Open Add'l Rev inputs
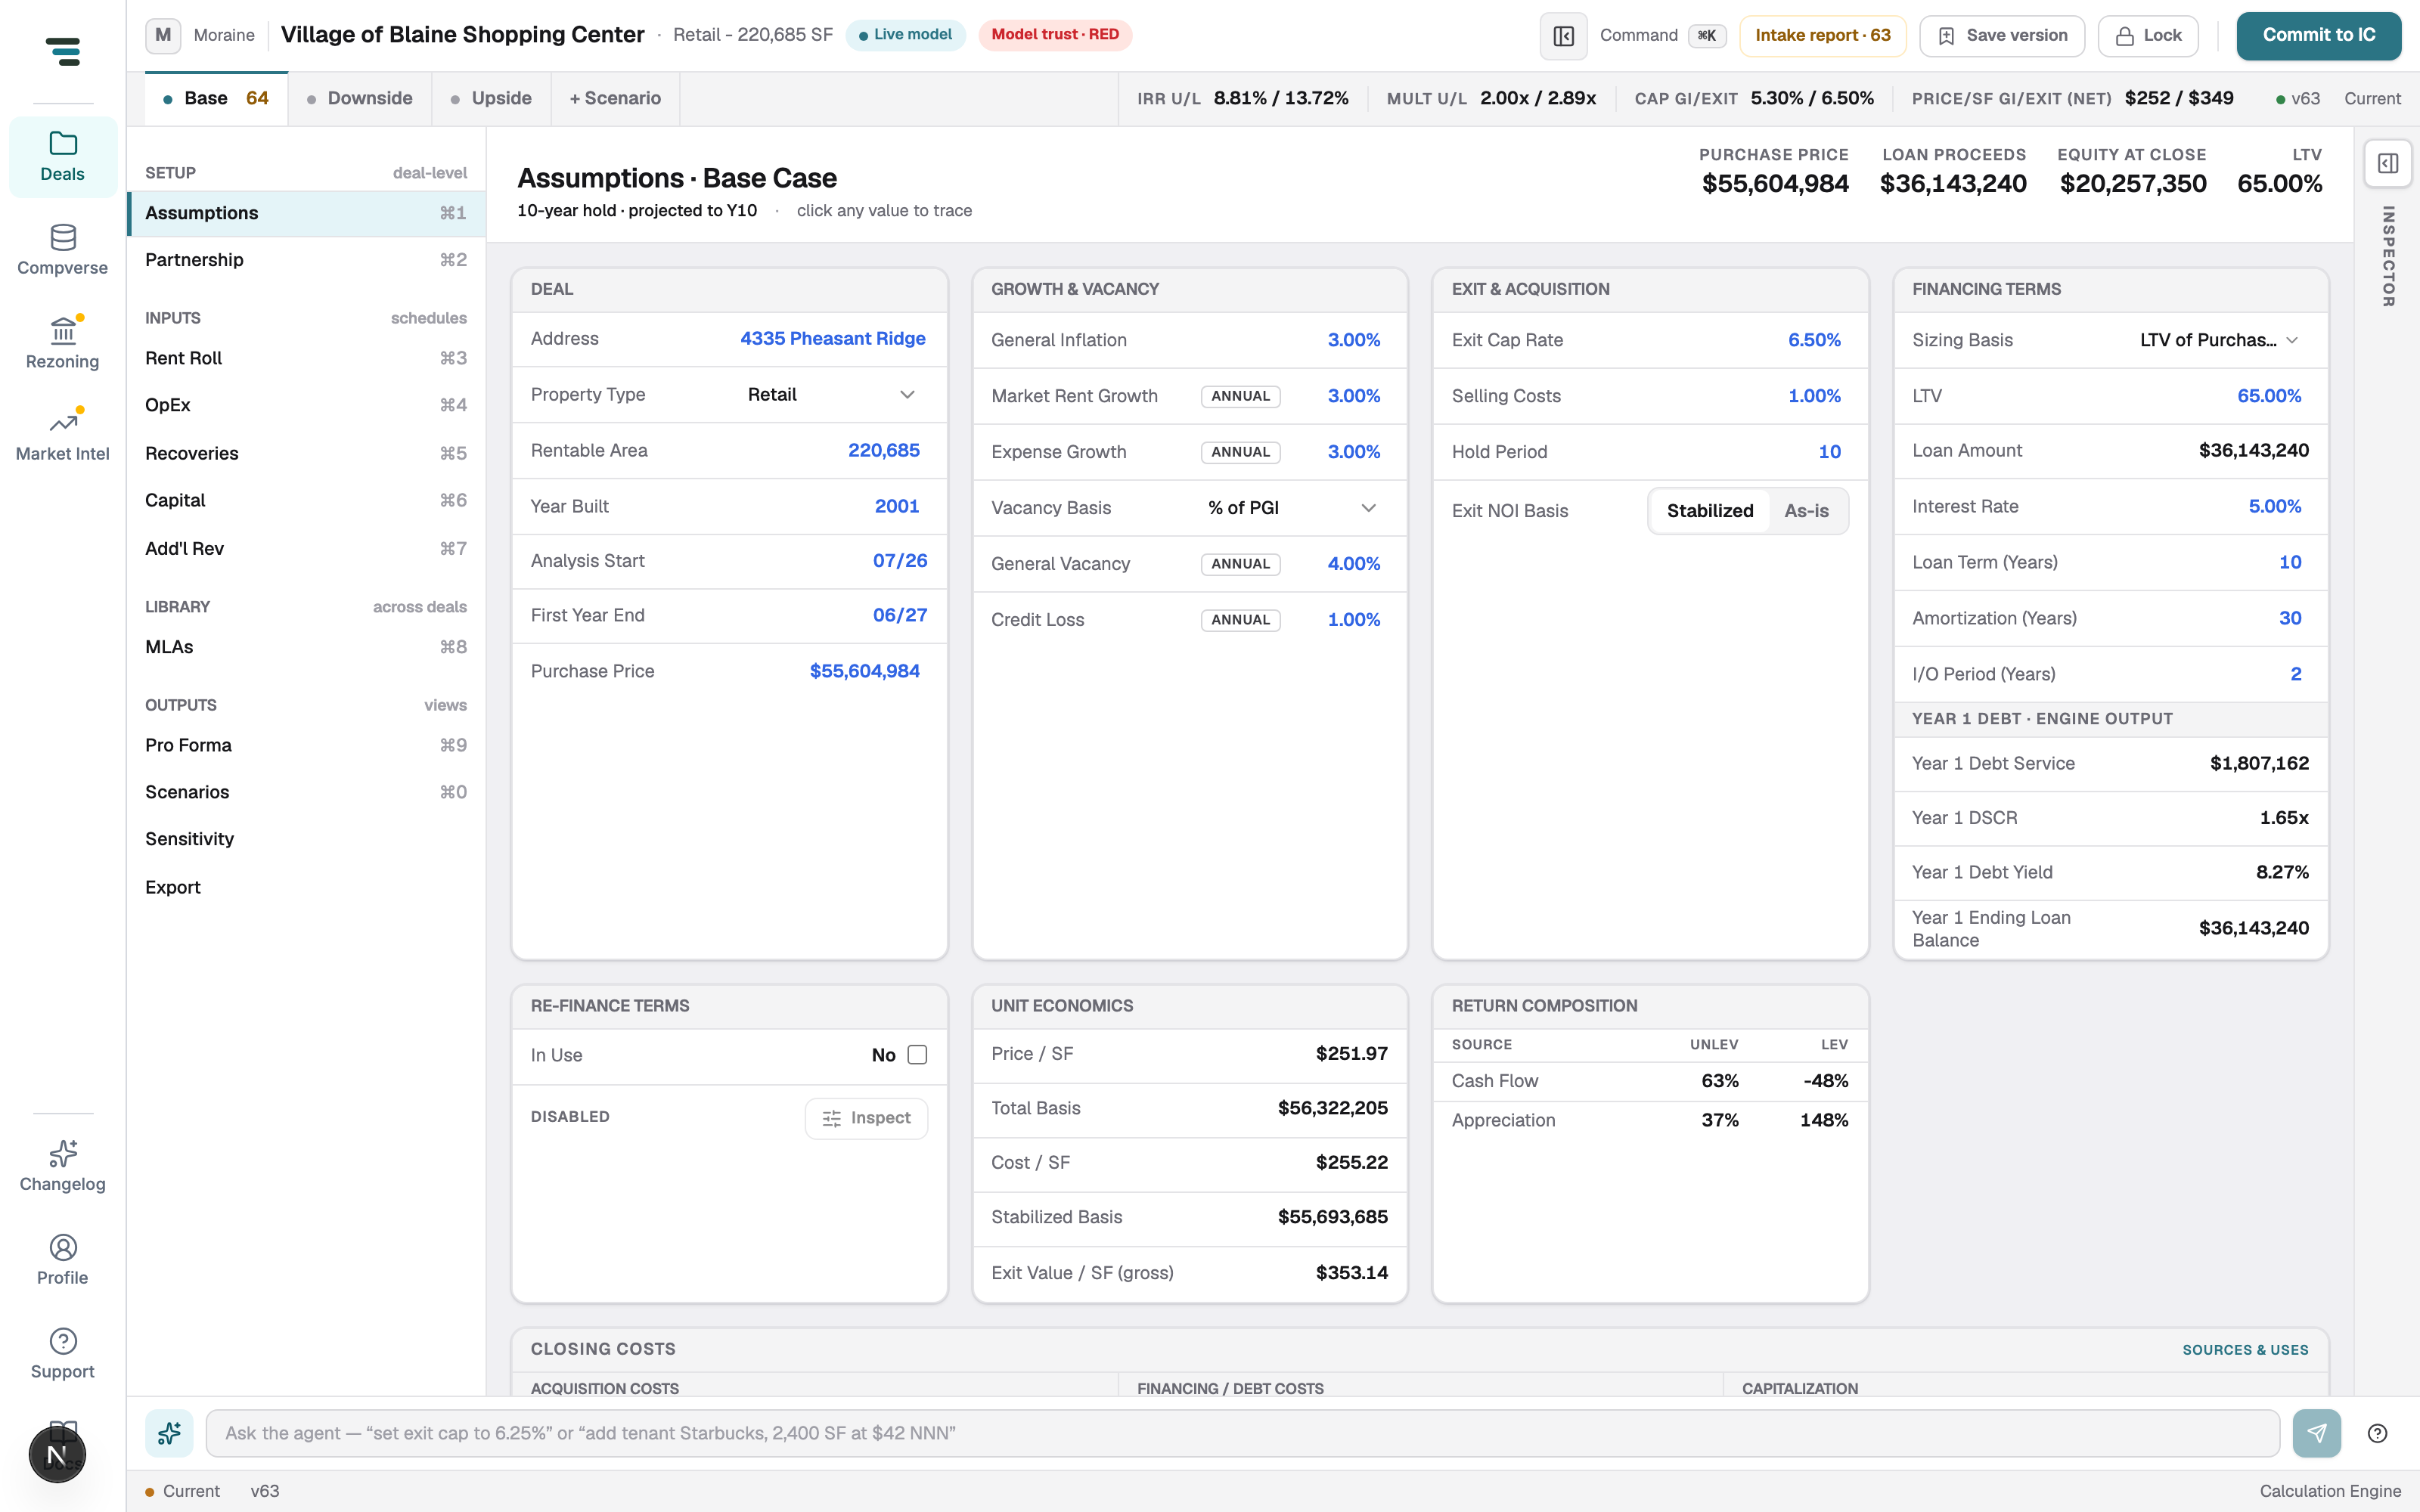 point(306,548)
